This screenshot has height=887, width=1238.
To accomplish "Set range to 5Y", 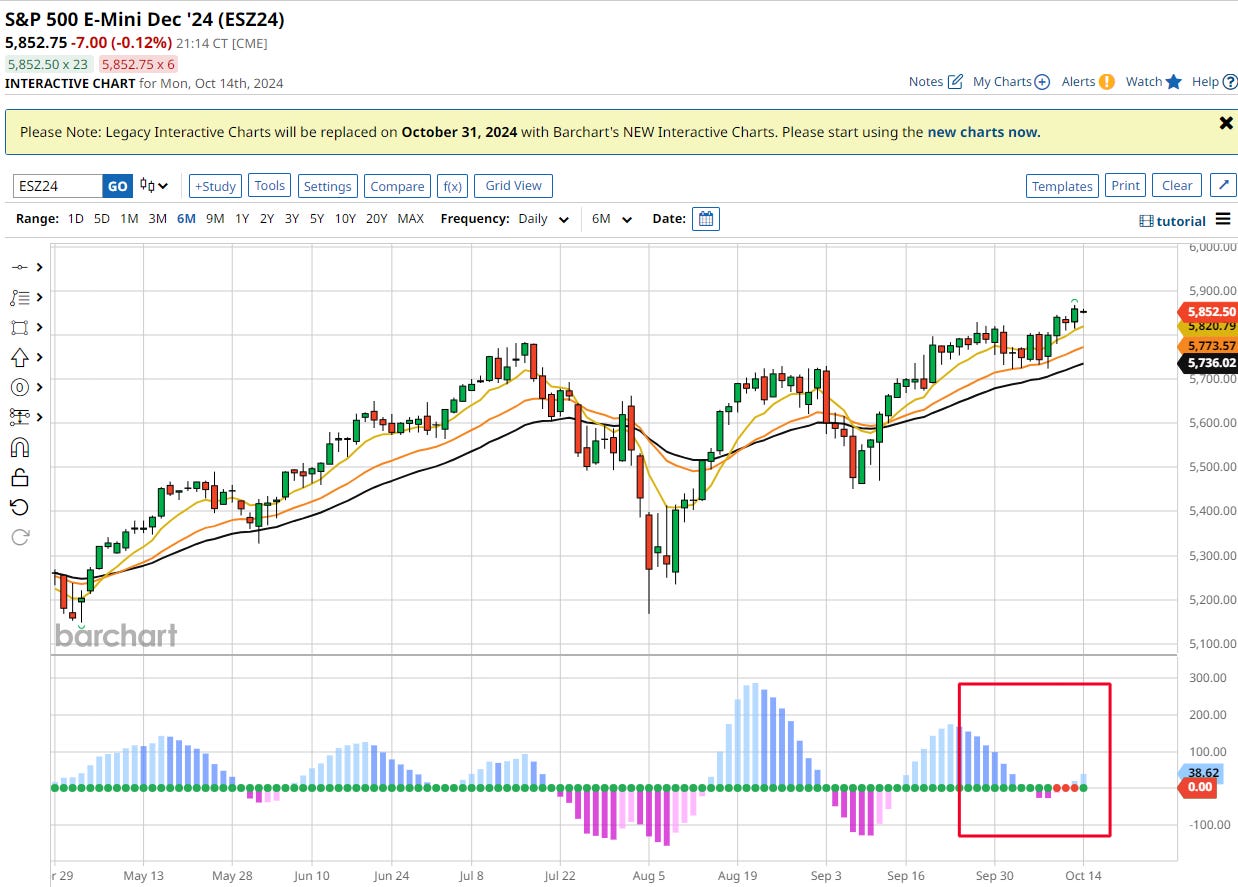I will (x=317, y=219).
